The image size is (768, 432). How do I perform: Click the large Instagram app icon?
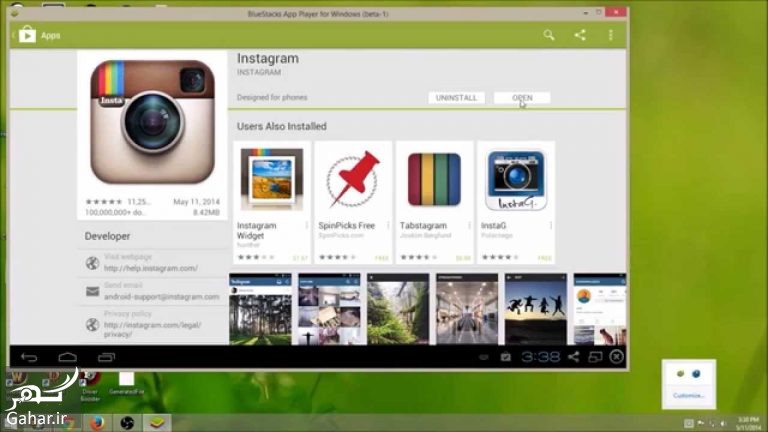[152, 122]
